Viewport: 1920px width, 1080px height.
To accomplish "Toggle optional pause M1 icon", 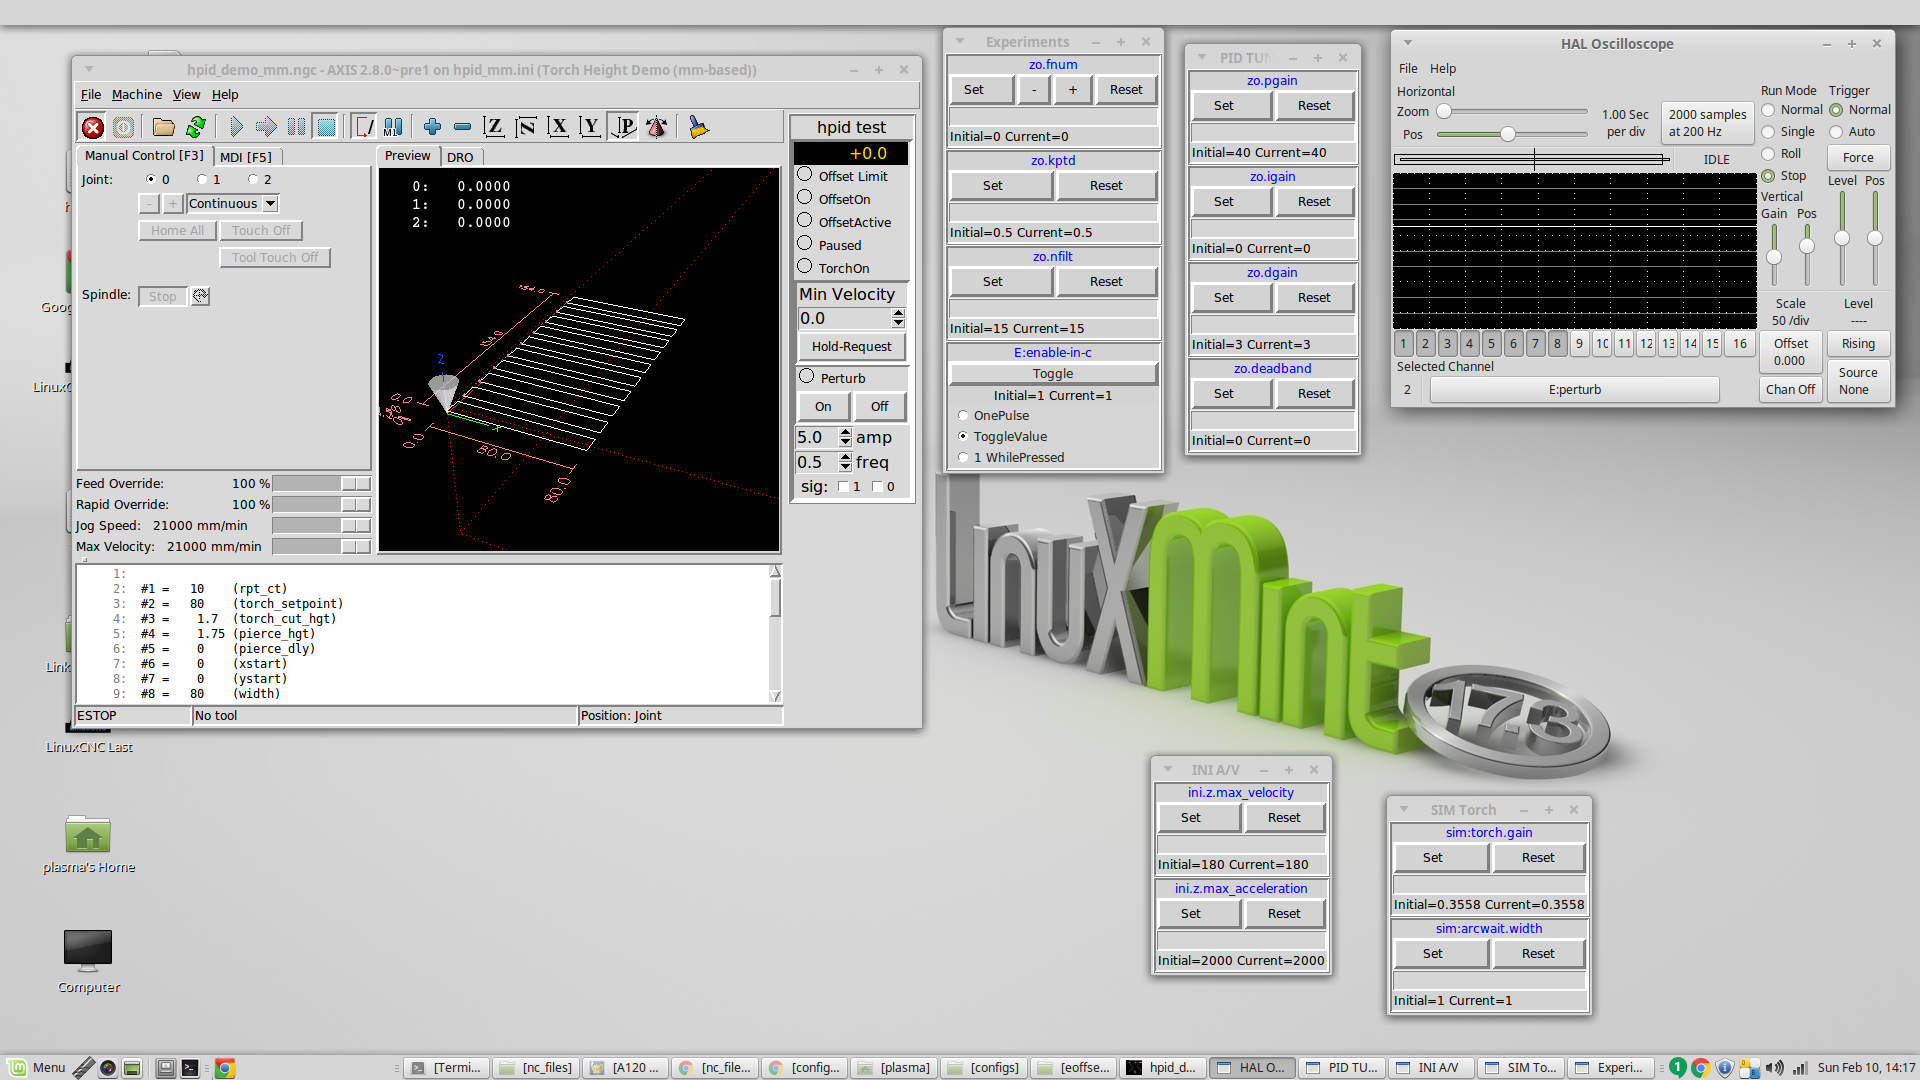I will (394, 127).
